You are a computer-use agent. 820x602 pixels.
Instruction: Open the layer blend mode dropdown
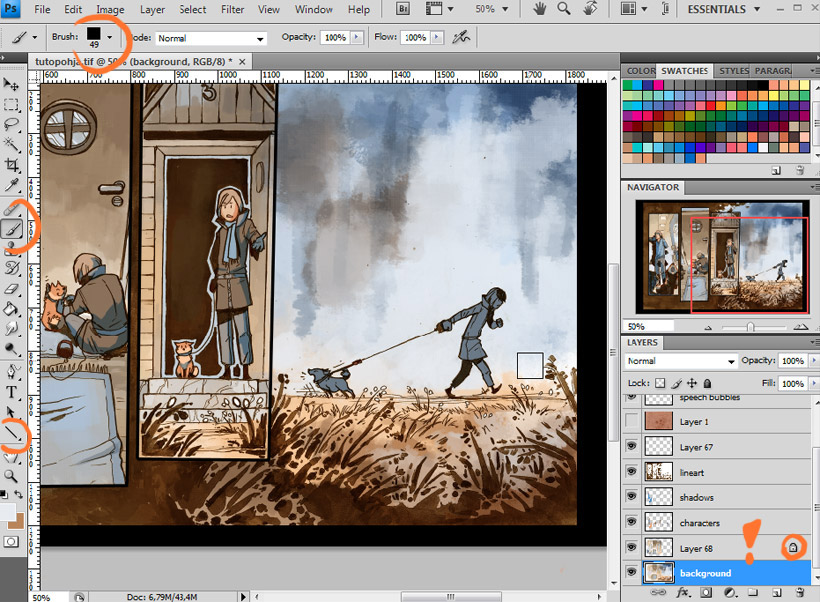(680, 361)
